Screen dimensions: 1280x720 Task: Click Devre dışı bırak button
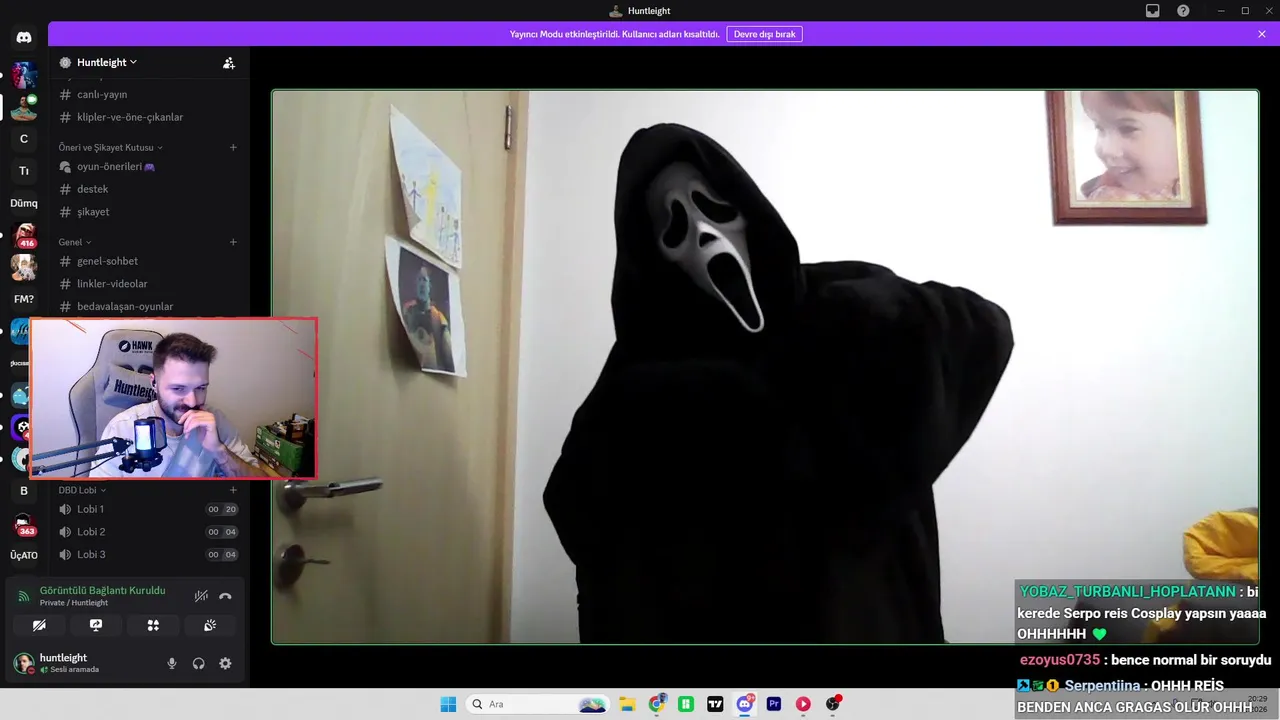(764, 34)
